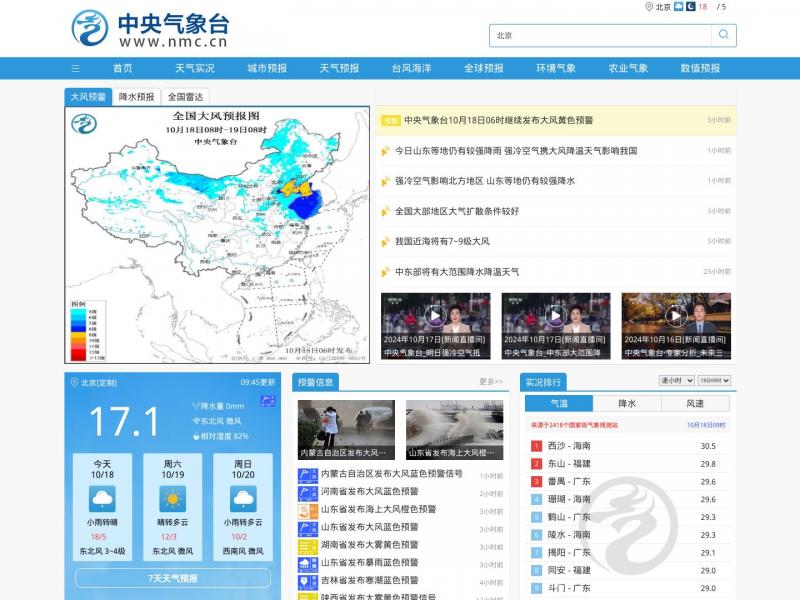800x600 pixels.
Task: Open the 我国近海将有7~9级大风 news link
Action: 442,241
